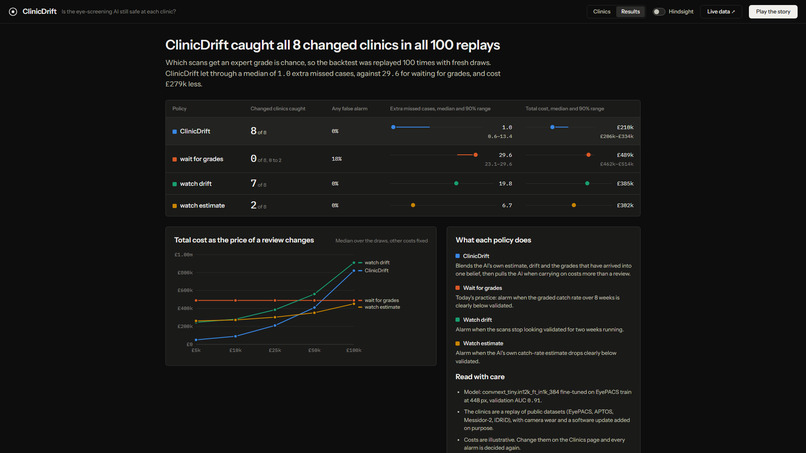Click the £385k watch drift cost

pyautogui.click(x=625, y=184)
